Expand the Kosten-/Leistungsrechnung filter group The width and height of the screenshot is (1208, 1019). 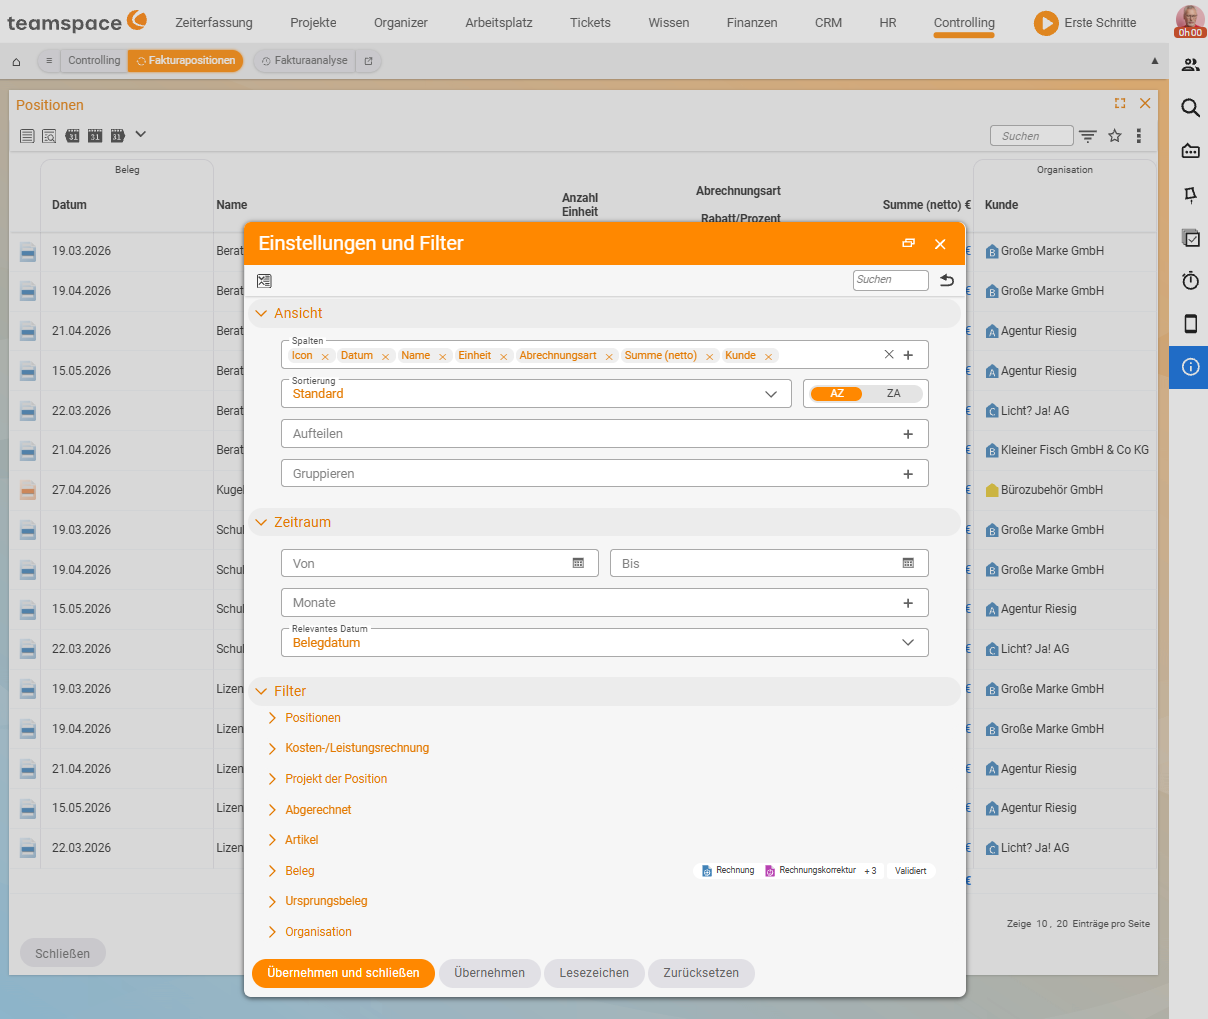[x=272, y=748]
